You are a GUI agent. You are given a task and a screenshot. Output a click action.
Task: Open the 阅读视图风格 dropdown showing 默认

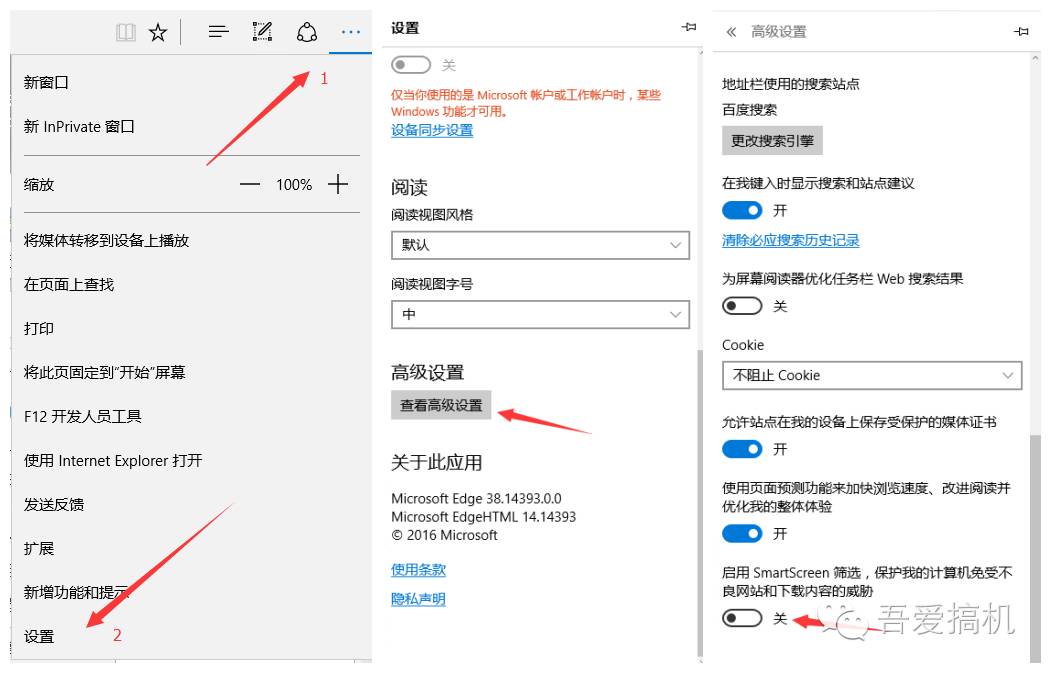click(540, 244)
